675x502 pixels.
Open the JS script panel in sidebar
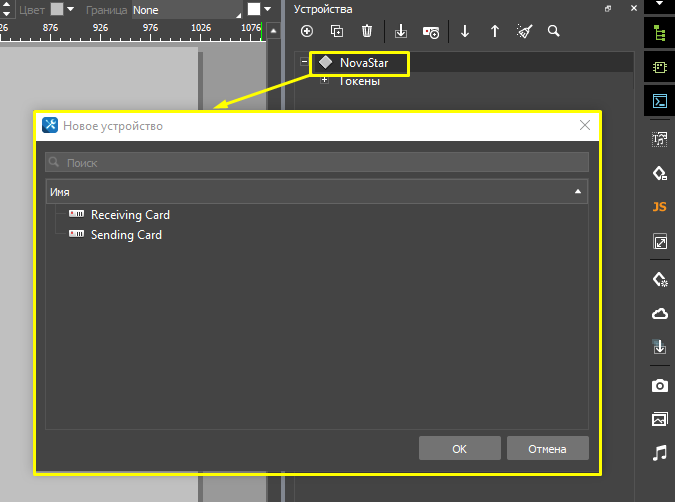coord(659,207)
